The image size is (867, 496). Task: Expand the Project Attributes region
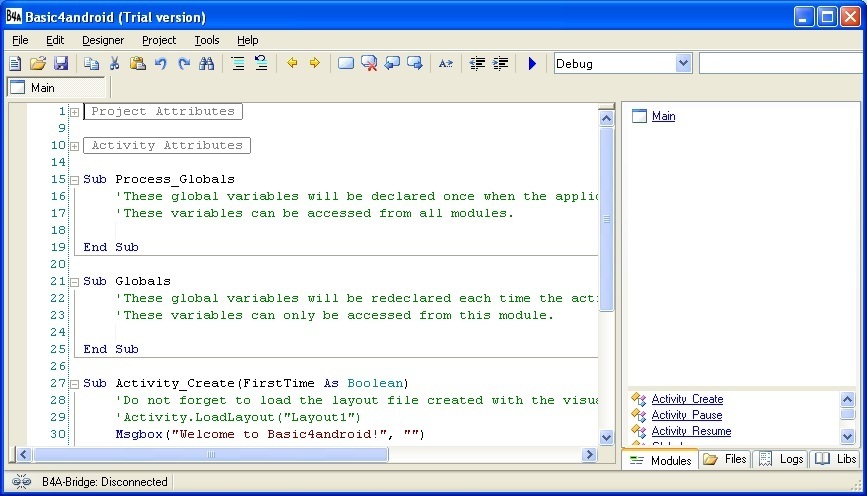(x=75, y=112)
